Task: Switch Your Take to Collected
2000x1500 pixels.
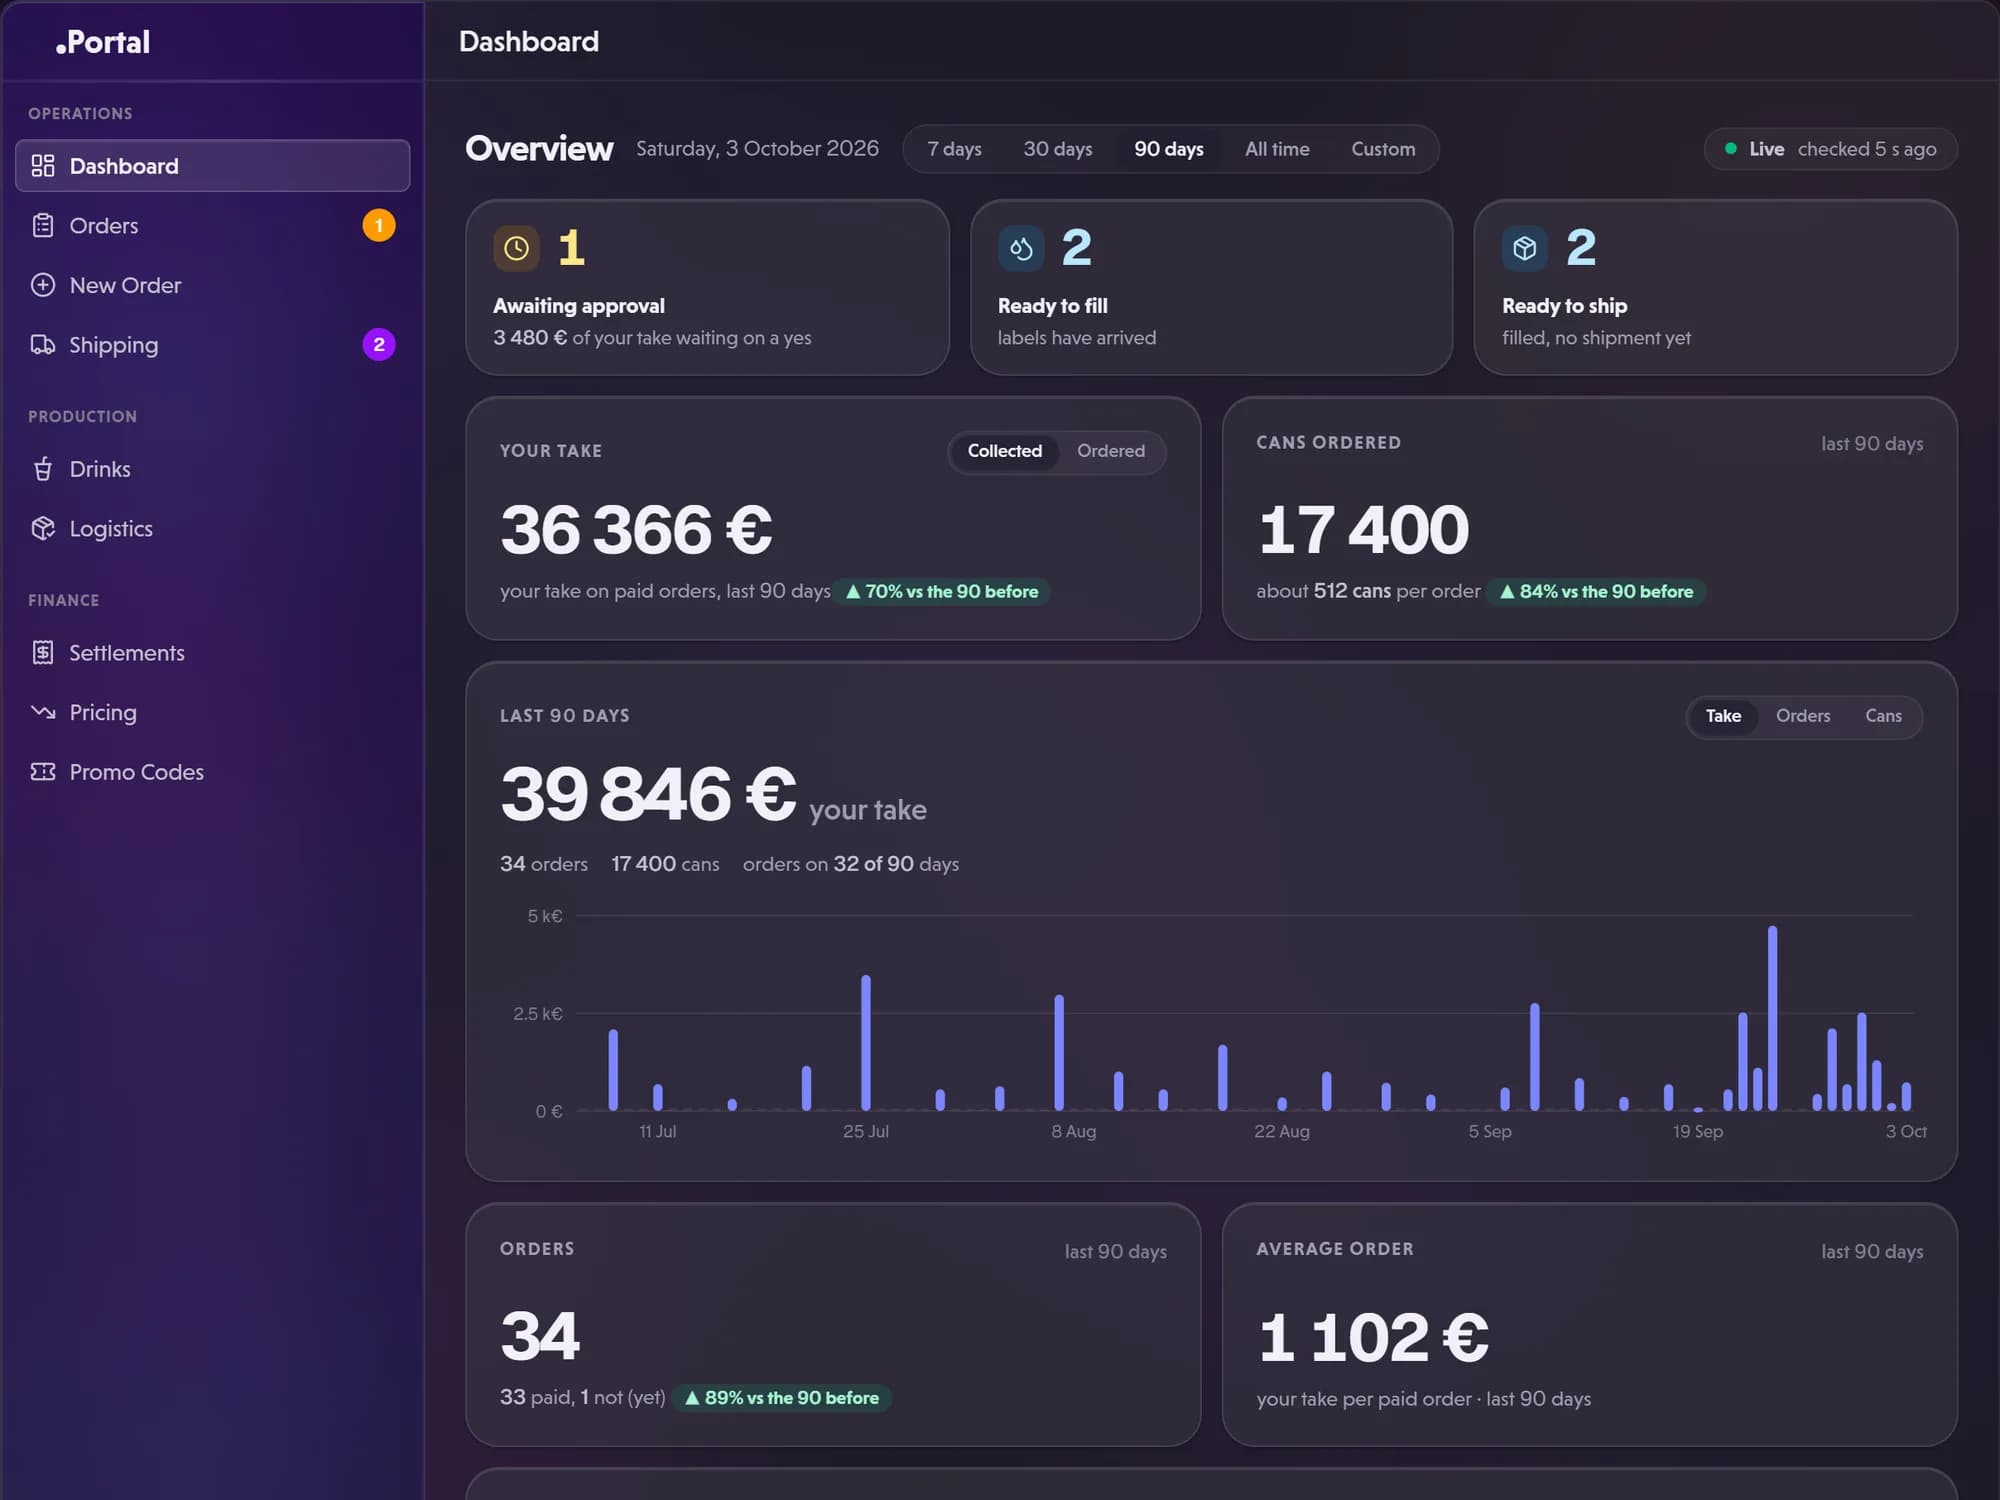Action: (1004, 451)
